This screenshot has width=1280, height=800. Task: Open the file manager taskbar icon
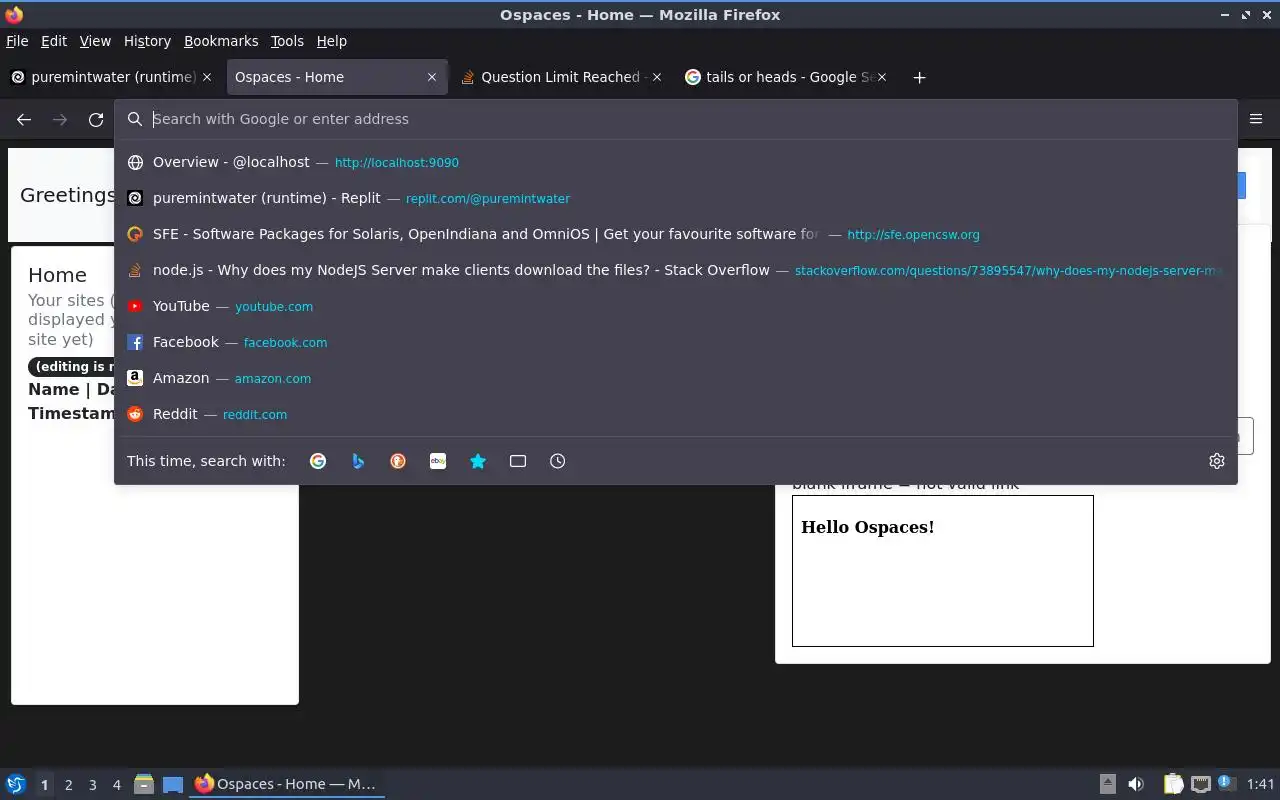(x=144, y=784)
